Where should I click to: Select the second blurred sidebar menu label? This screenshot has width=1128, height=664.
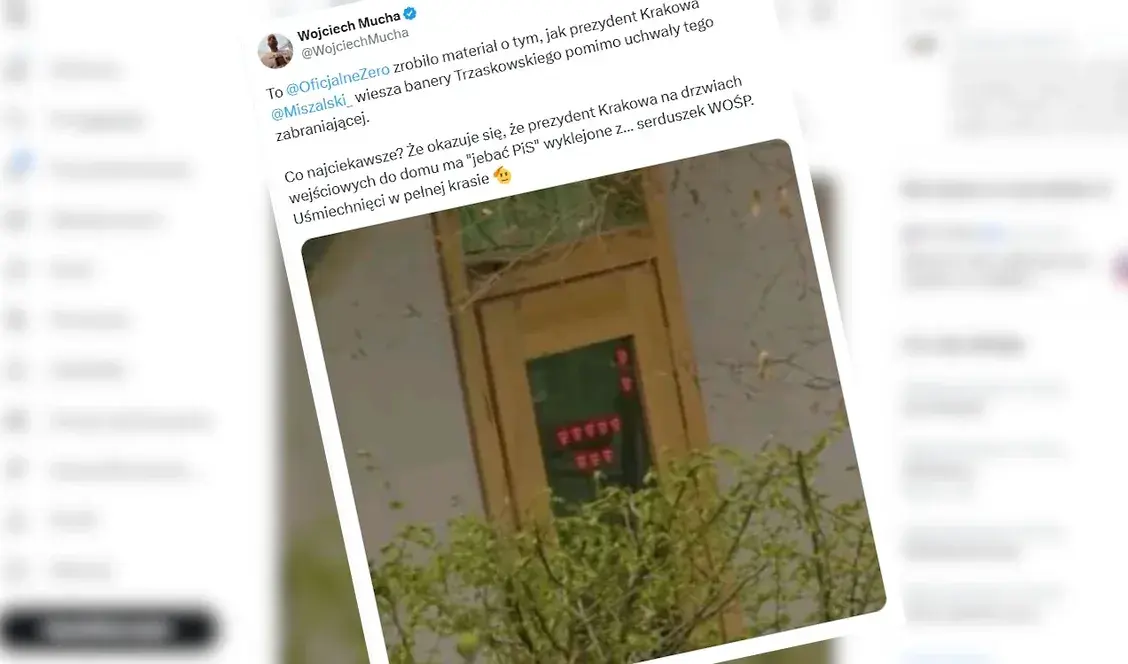96,119
